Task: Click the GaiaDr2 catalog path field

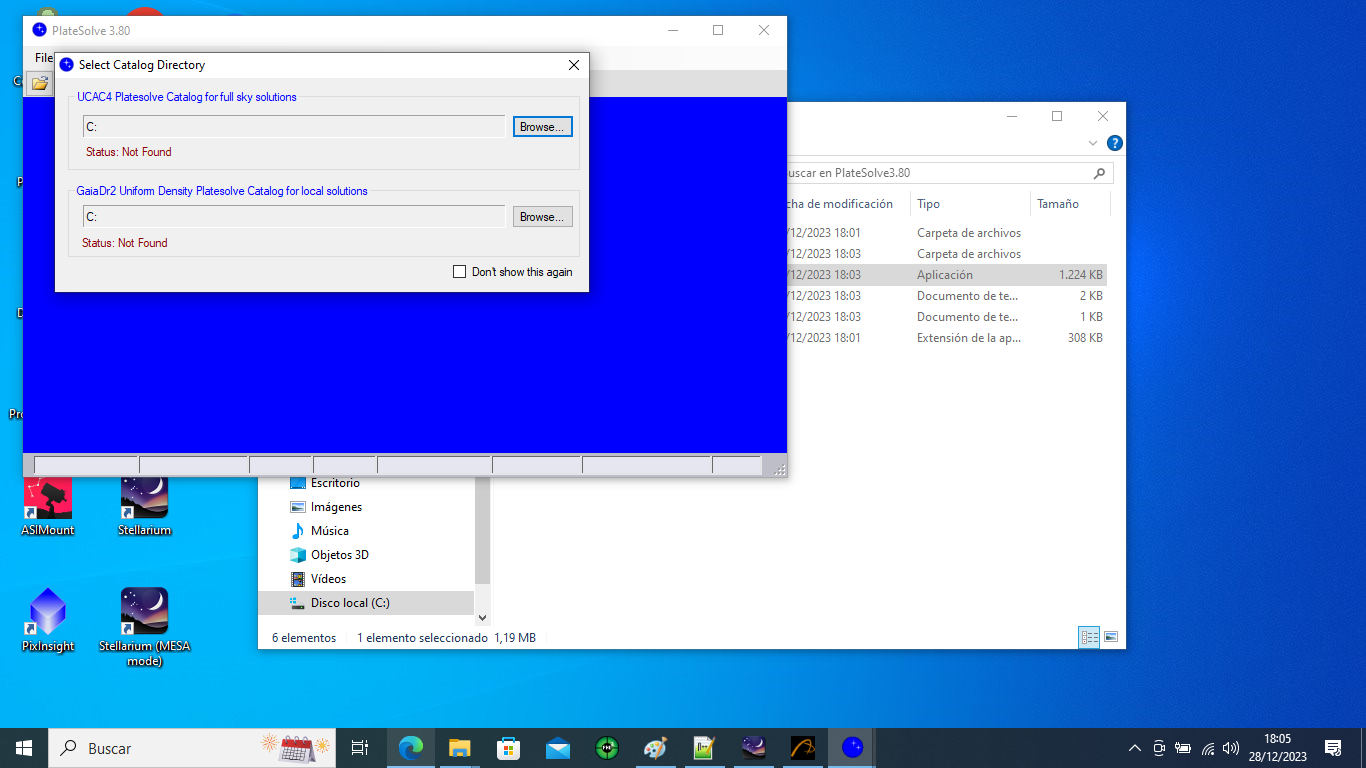Action: click(294, 216)
